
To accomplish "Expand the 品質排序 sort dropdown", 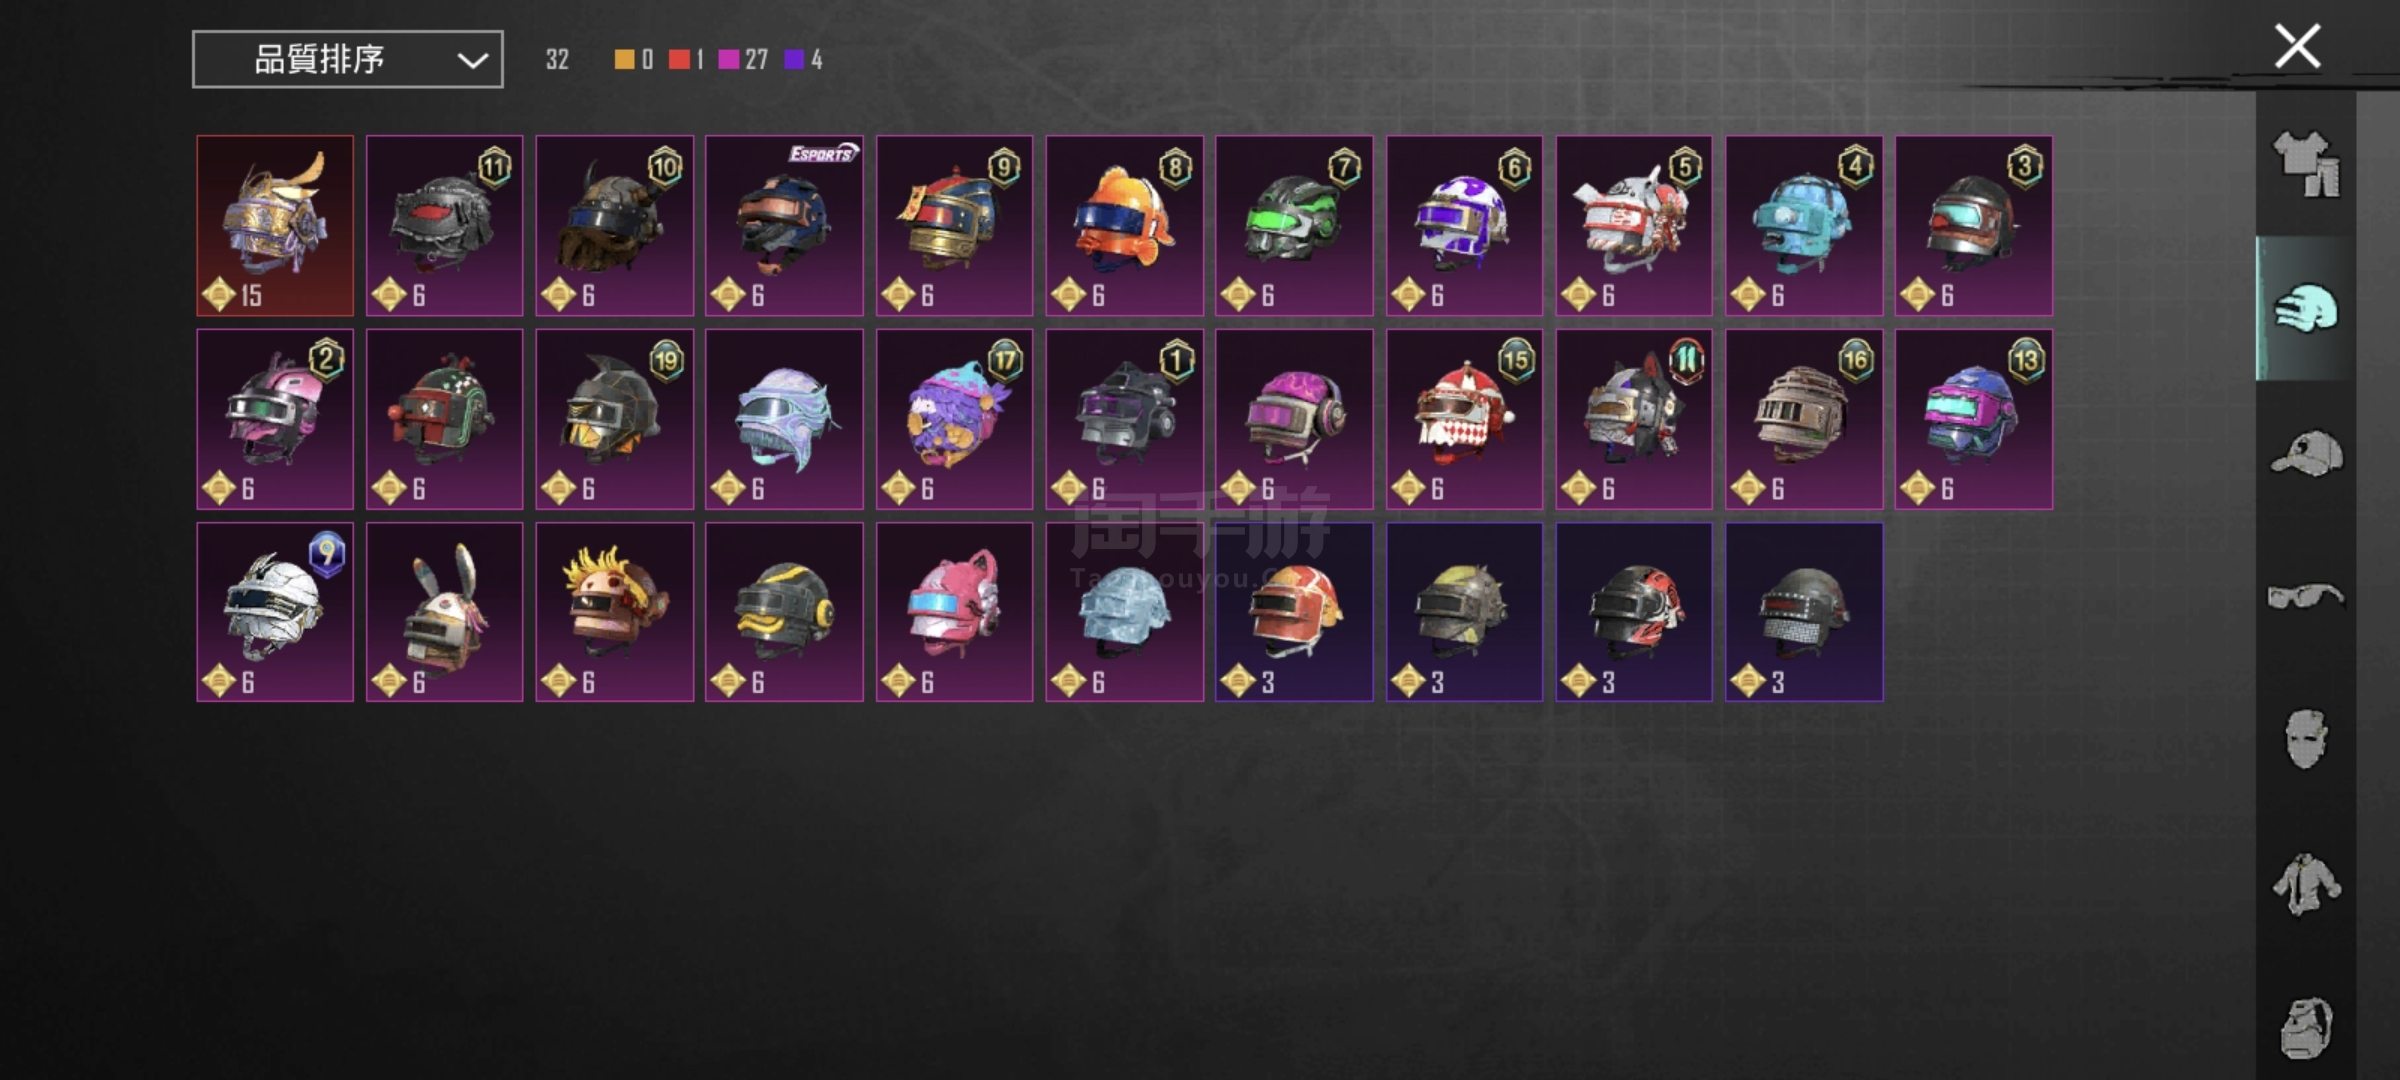I will tap(348, 59).
